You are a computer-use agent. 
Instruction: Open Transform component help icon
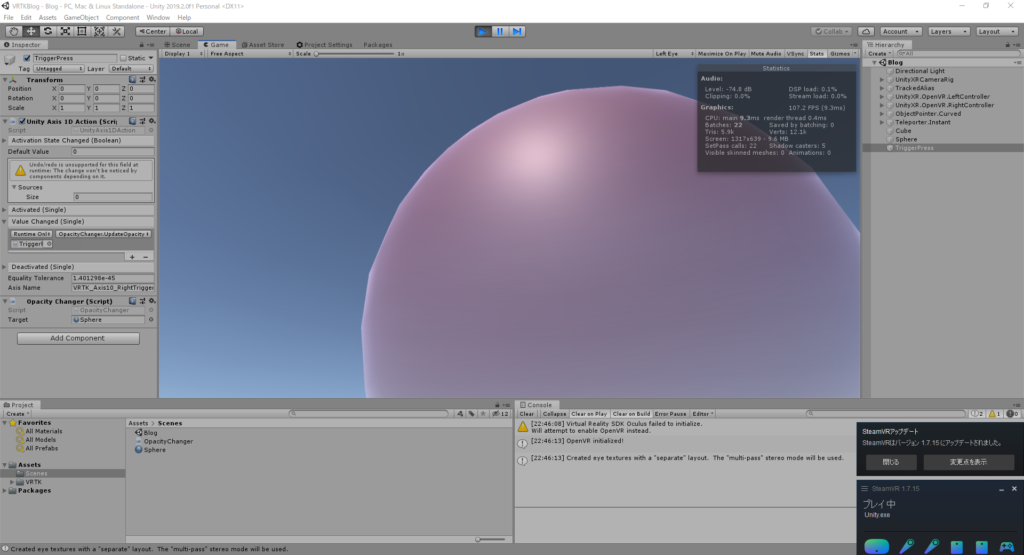[x=133, y=80]
